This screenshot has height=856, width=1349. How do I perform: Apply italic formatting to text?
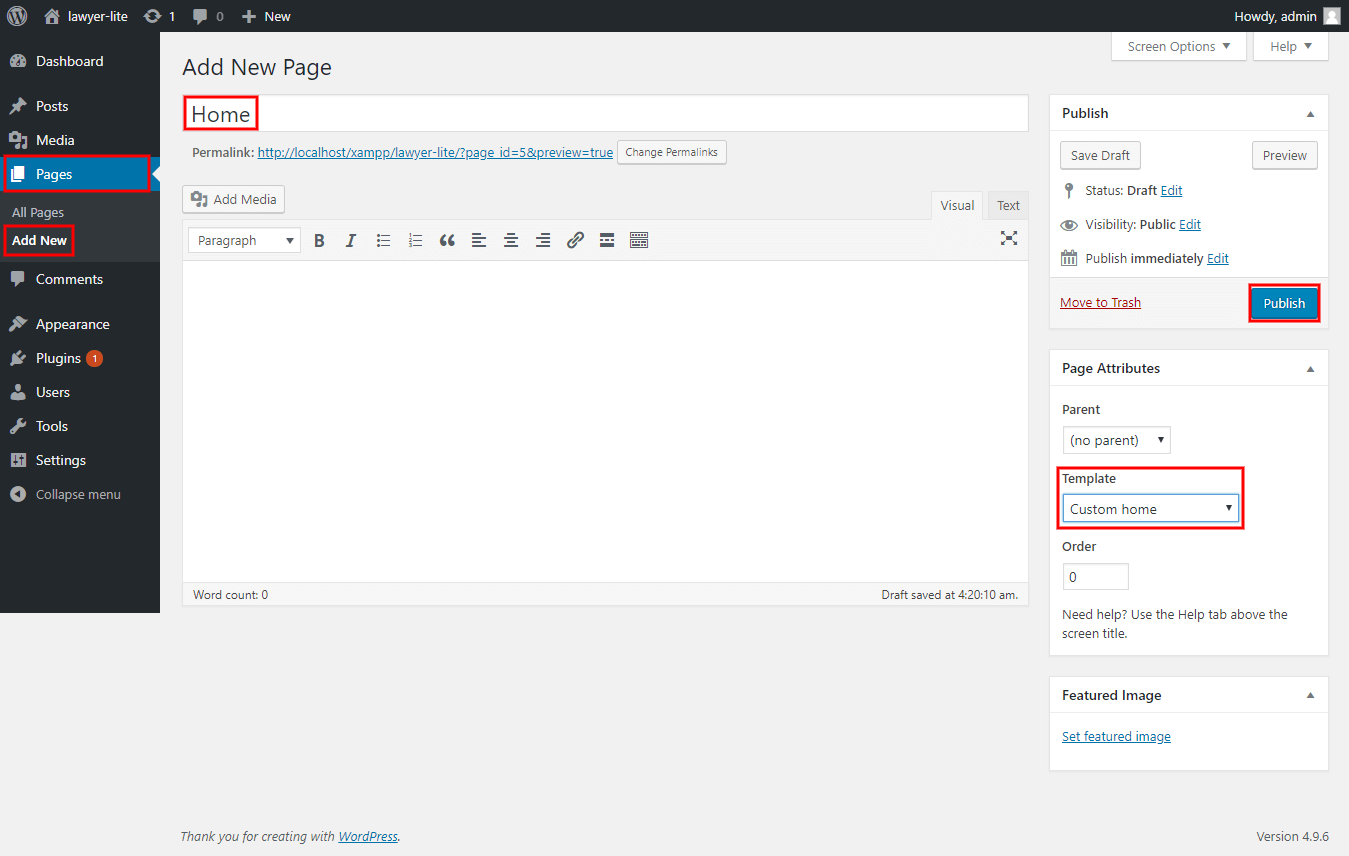[x=351, y=240]
